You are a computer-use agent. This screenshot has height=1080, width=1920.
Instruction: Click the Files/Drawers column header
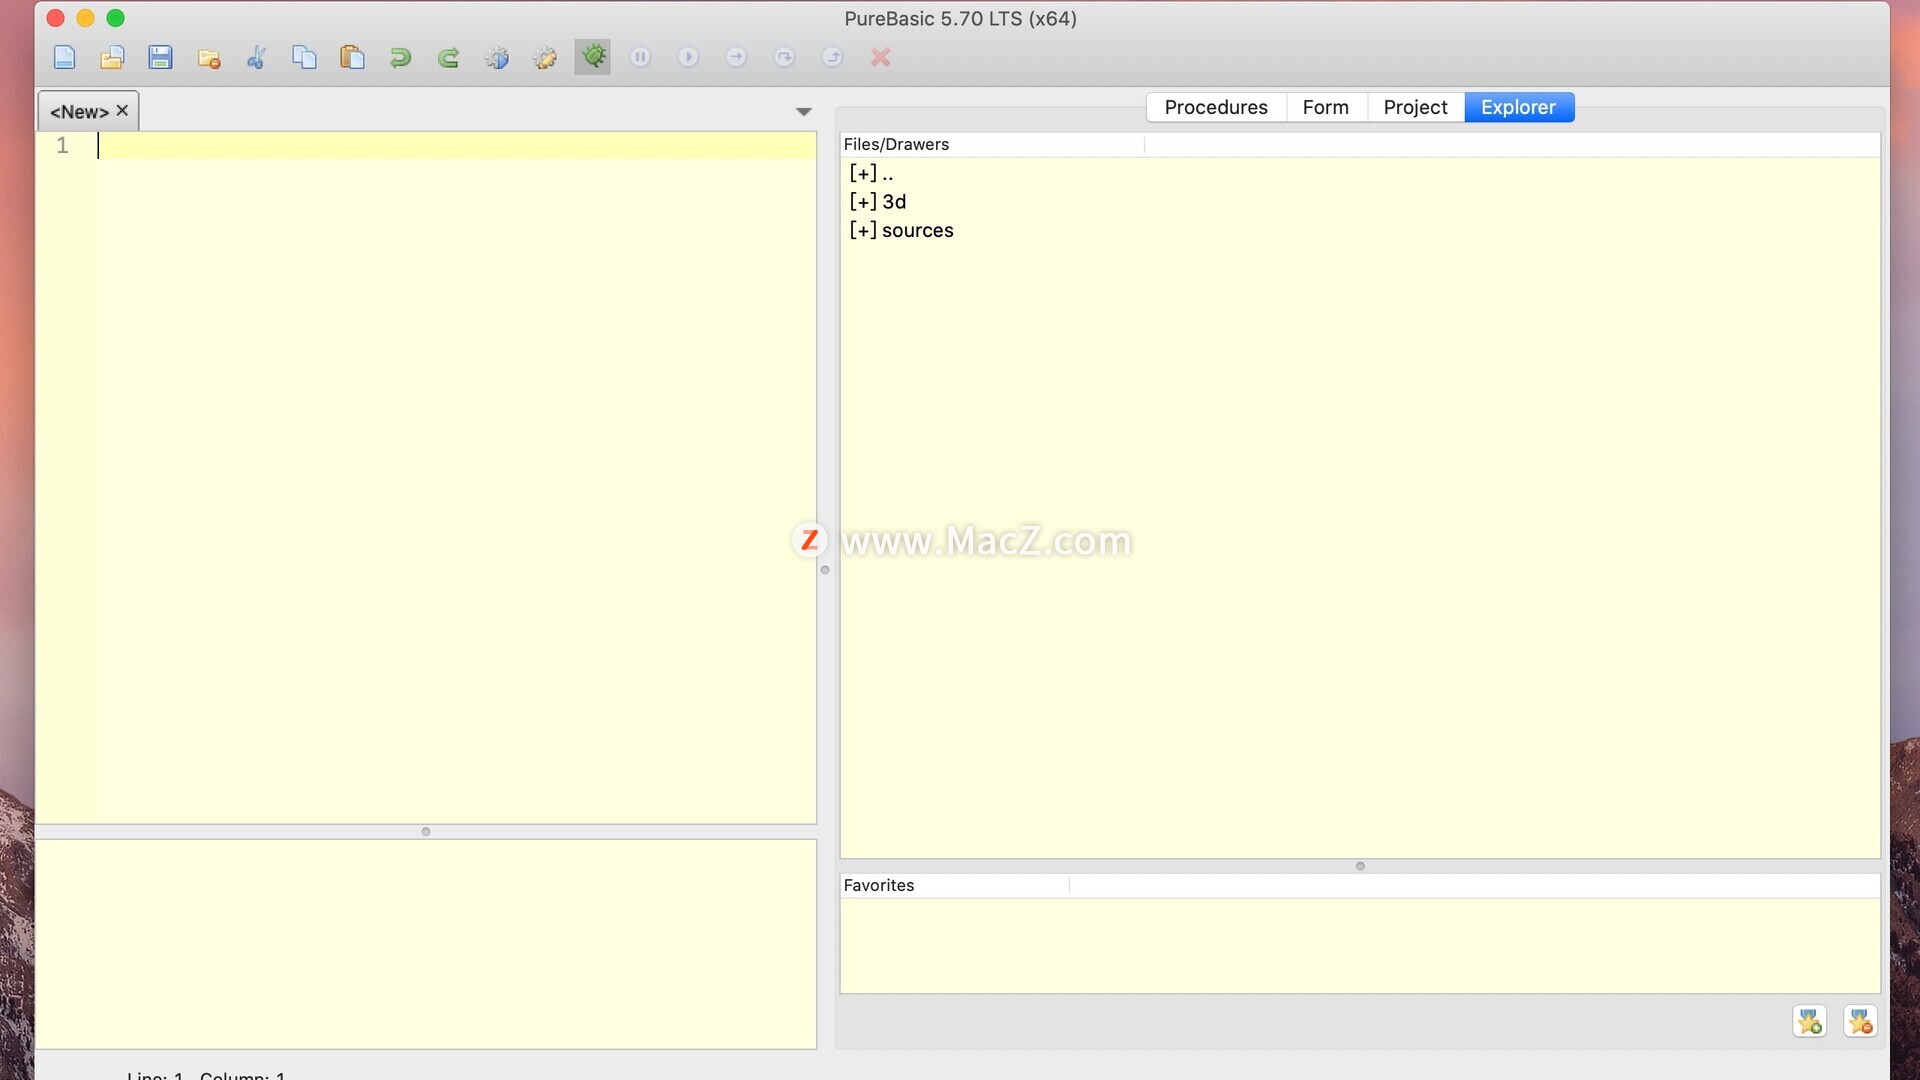click(x=991, y=144)
